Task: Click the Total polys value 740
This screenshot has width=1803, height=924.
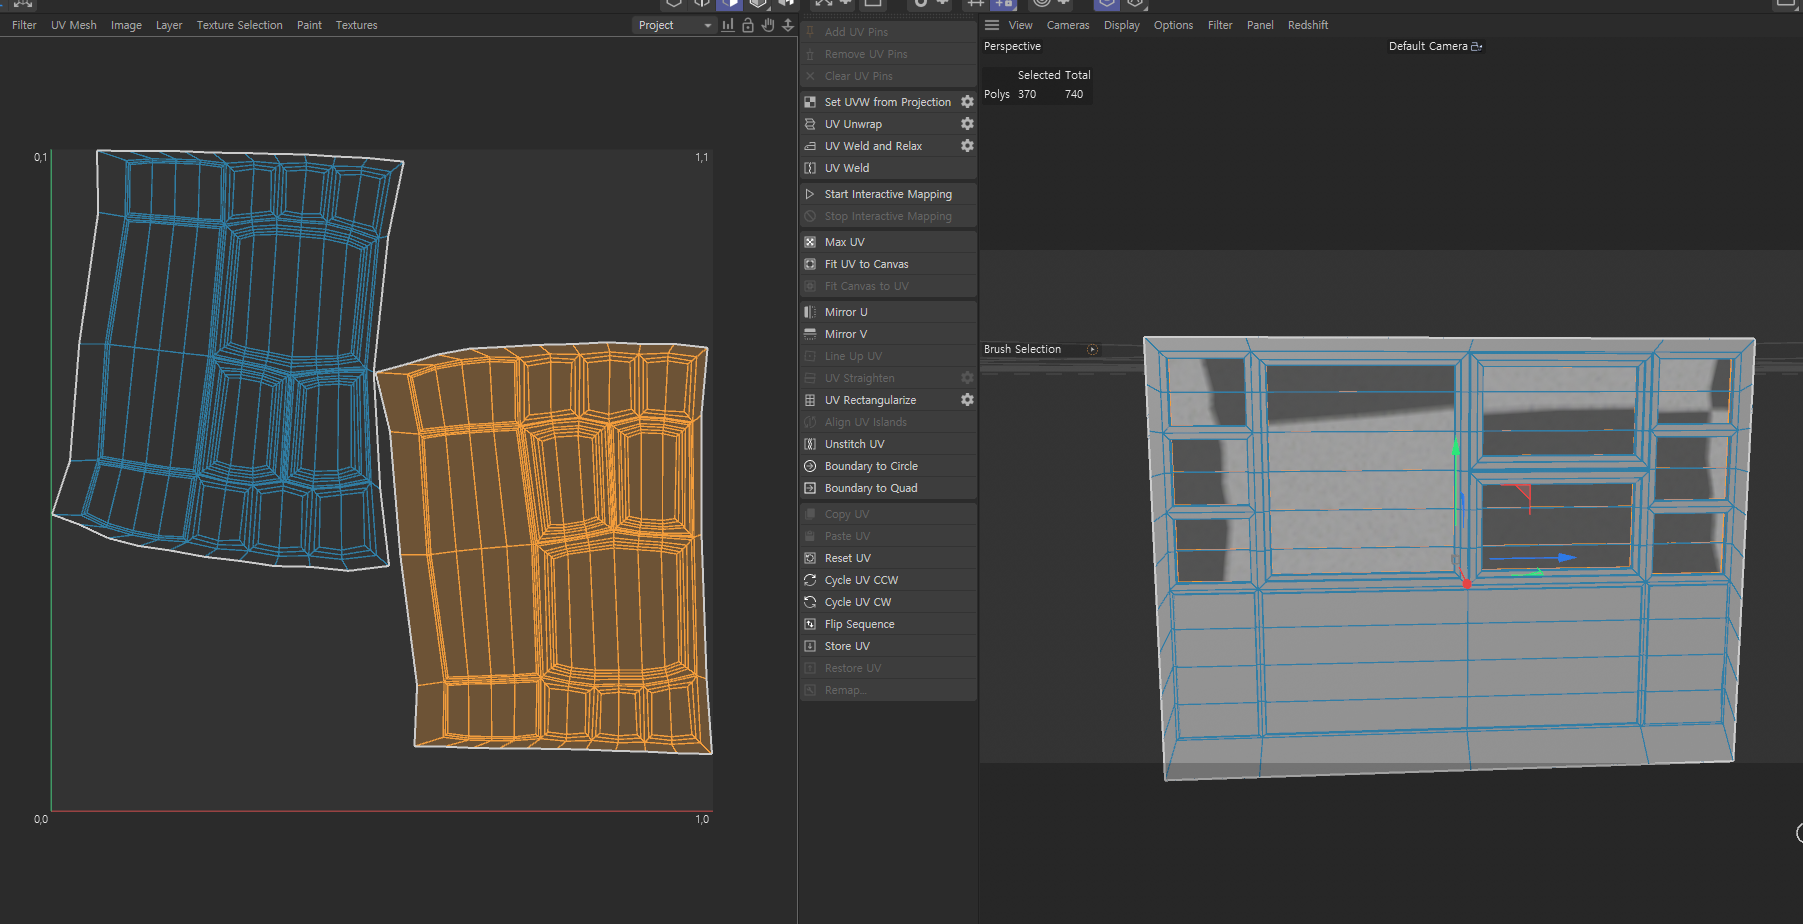Action: pyautogui.click(x=1074, y=94)
